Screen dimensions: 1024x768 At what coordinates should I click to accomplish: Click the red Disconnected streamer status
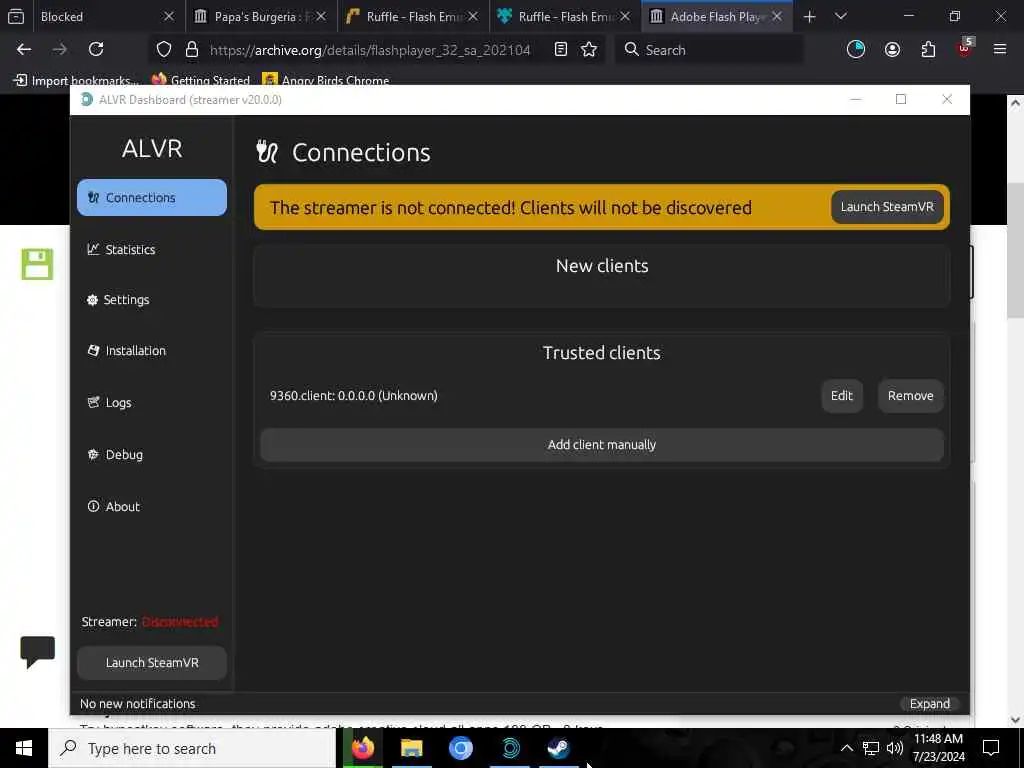pyautogui.click(x=180, y=622)
